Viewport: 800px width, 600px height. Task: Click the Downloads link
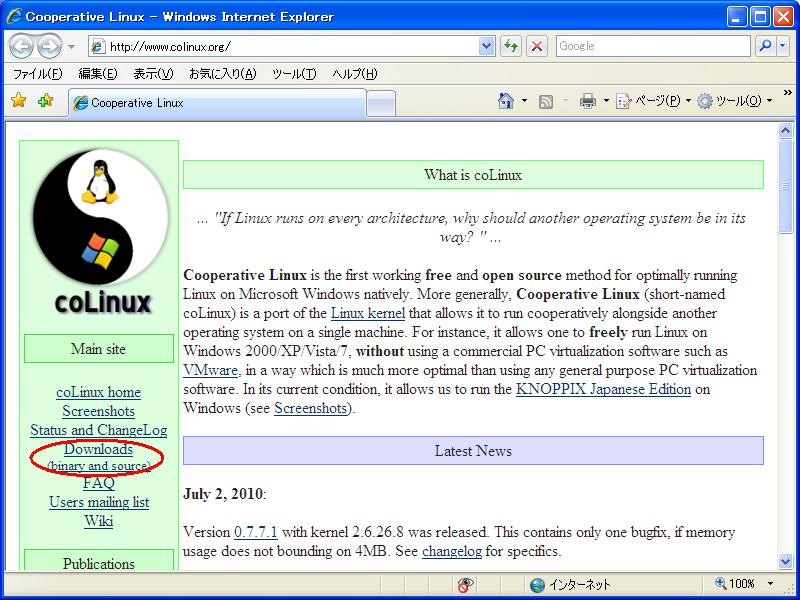click(x=98, y=449)
